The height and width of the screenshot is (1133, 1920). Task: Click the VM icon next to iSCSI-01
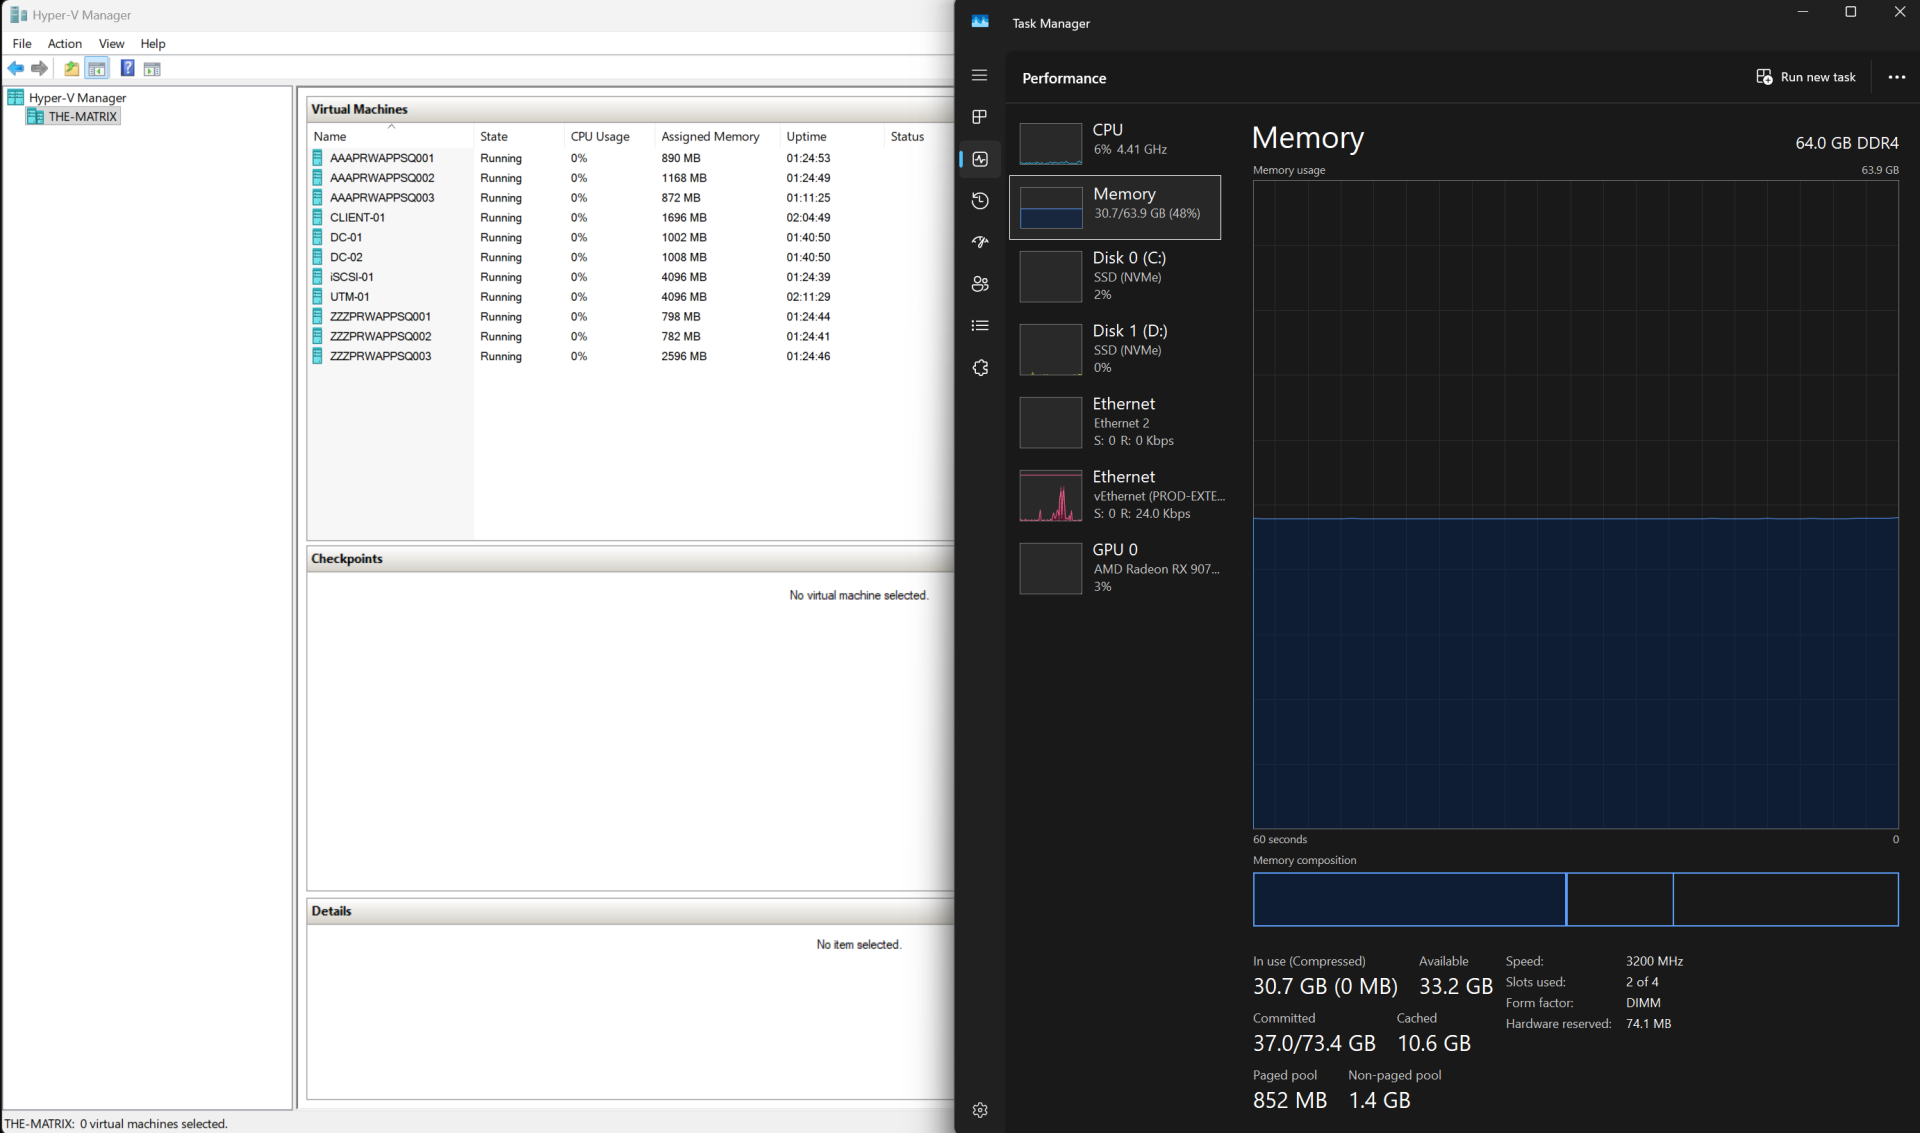[318, 277]
